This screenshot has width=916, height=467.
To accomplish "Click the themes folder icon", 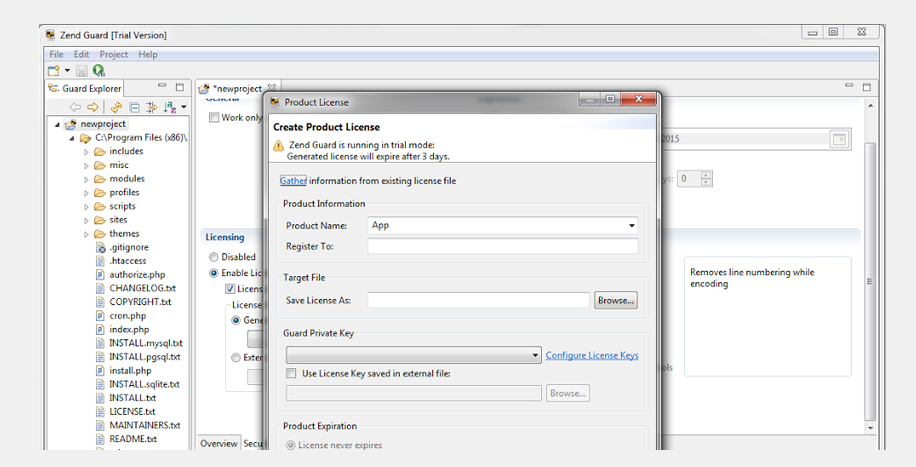I will [x=100, y=234].
